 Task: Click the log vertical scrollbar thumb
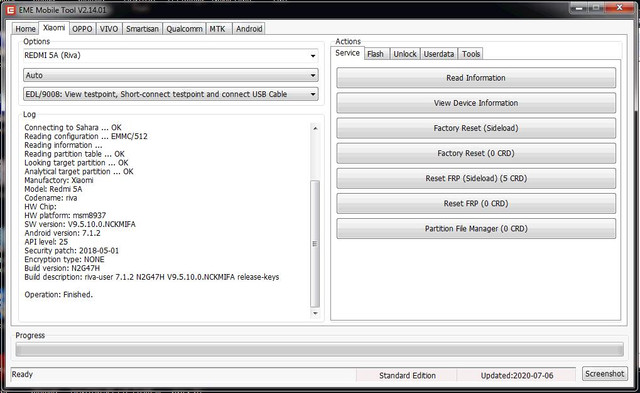point(315,244)
